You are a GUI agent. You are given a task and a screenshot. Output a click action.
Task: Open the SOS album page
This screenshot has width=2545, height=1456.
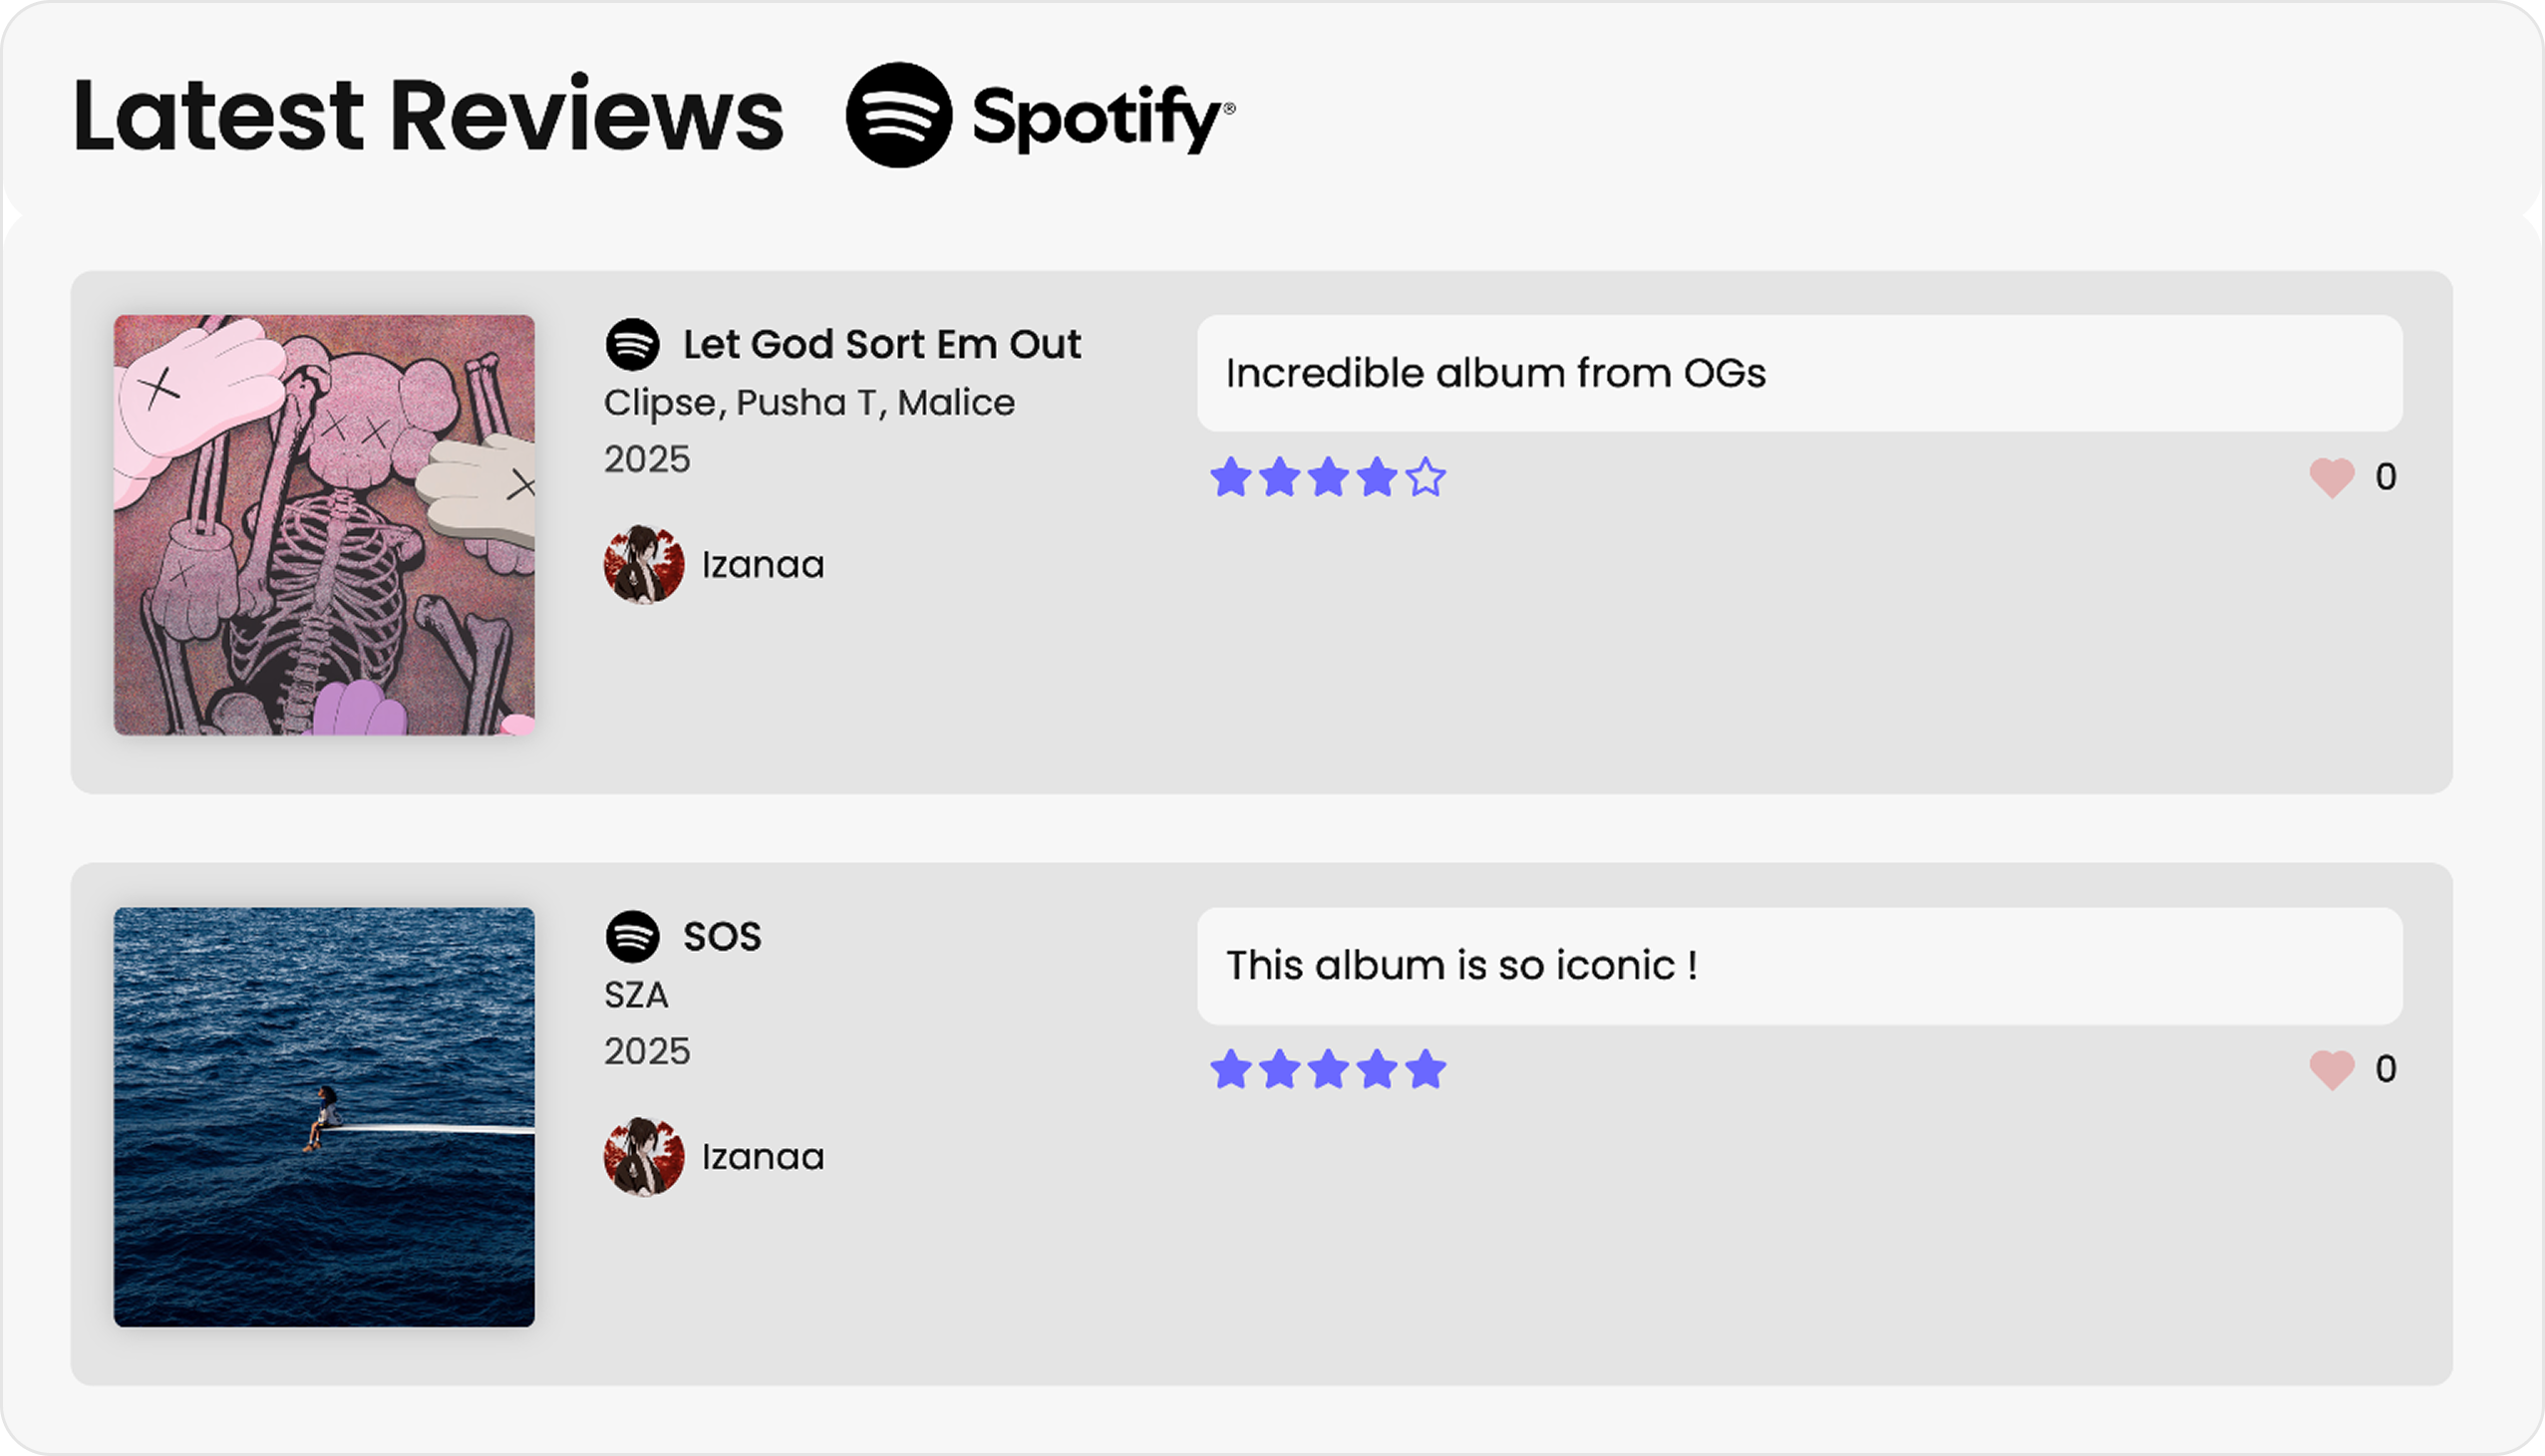click(722, 937)
